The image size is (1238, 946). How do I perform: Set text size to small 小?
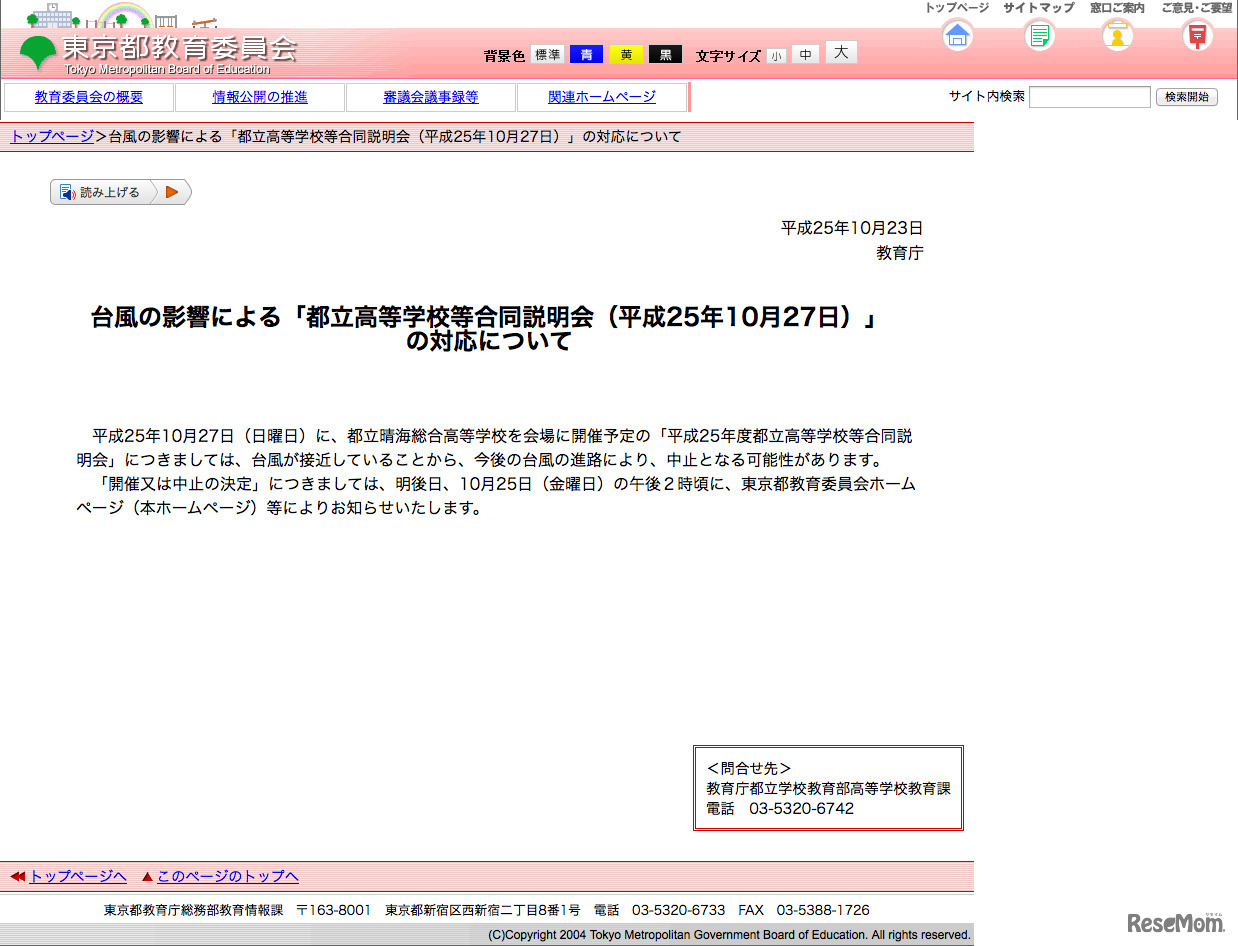coord(776,57)
